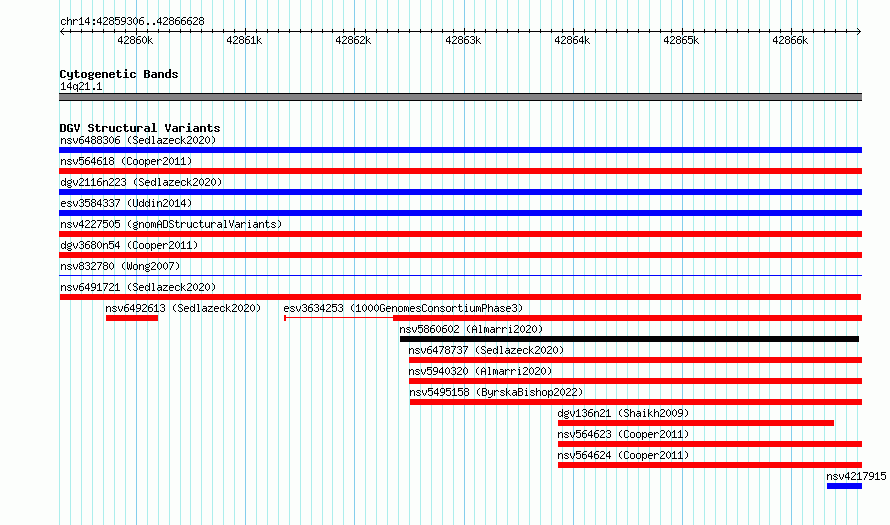Image resolution: width=890 pixels, height=525 pixels.
Task: Open nsv4227505 (gnomADStructuralVariants) label
Action: 171,224
